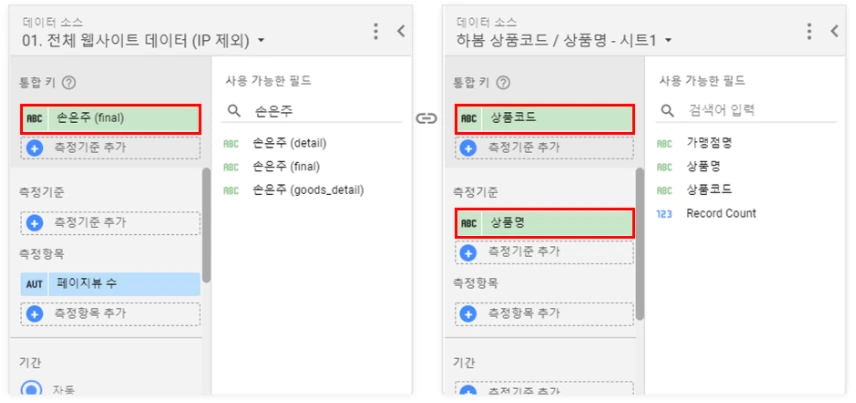The width and height of the screenshot is (856, 403).
Task: Click the help icon next to 통합 키
Action: pyautogui.click(x=69, y=84)
